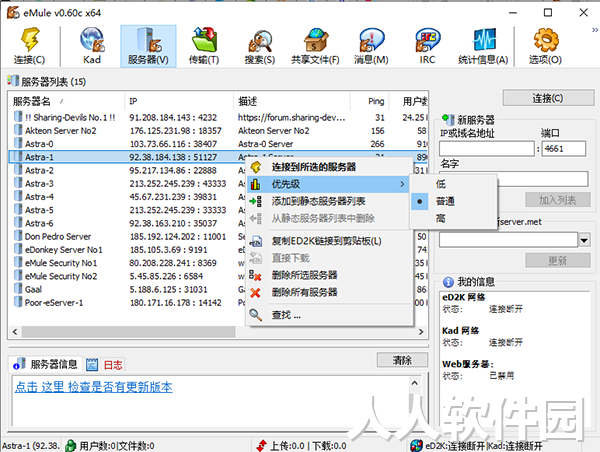Sort by Server Name column header

66,101
